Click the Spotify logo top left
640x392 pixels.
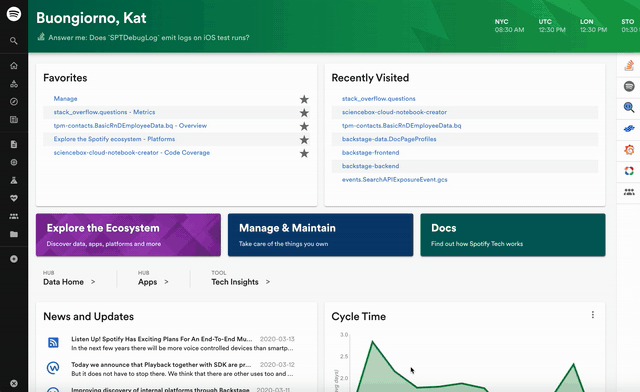[x=14, y=14]
